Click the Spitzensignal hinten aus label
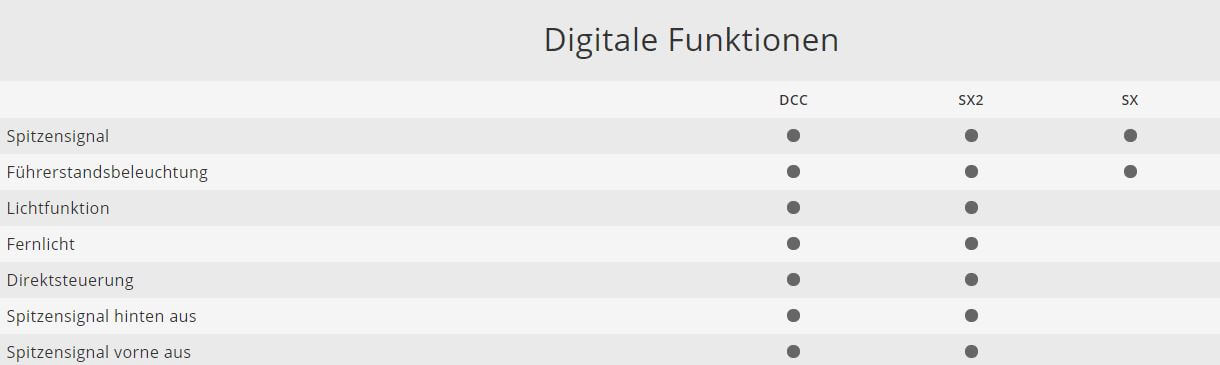Screen dimensions: 1220x365 click(101, 316)
